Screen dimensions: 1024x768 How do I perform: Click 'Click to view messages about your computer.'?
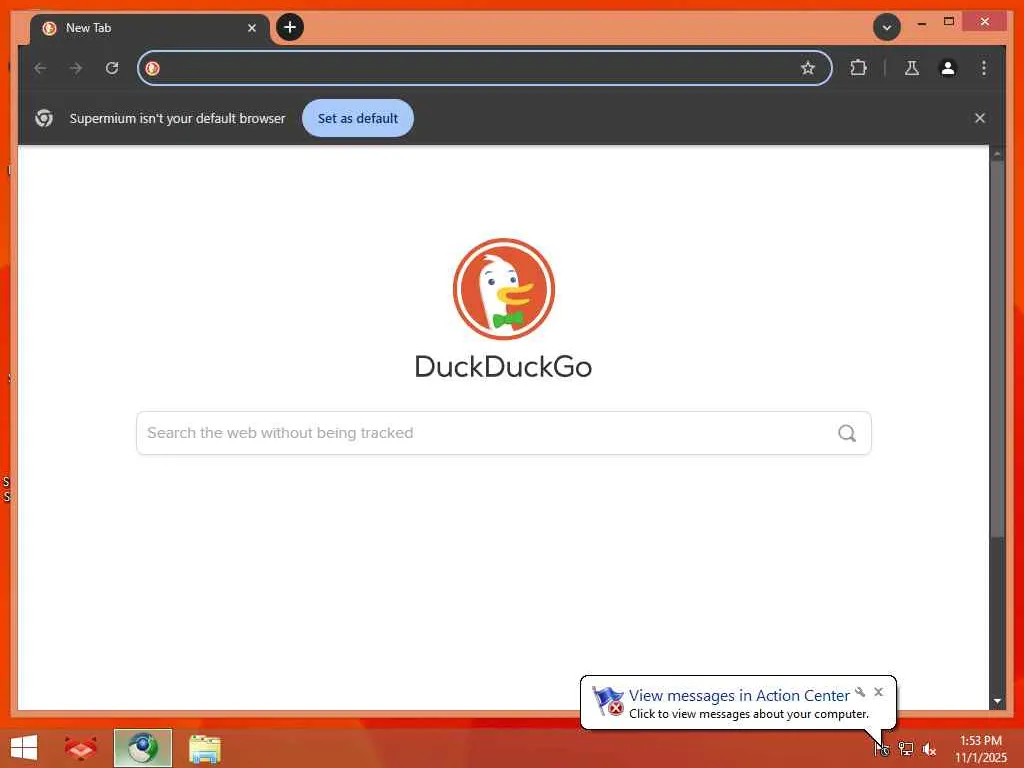(x=748, y=714)
